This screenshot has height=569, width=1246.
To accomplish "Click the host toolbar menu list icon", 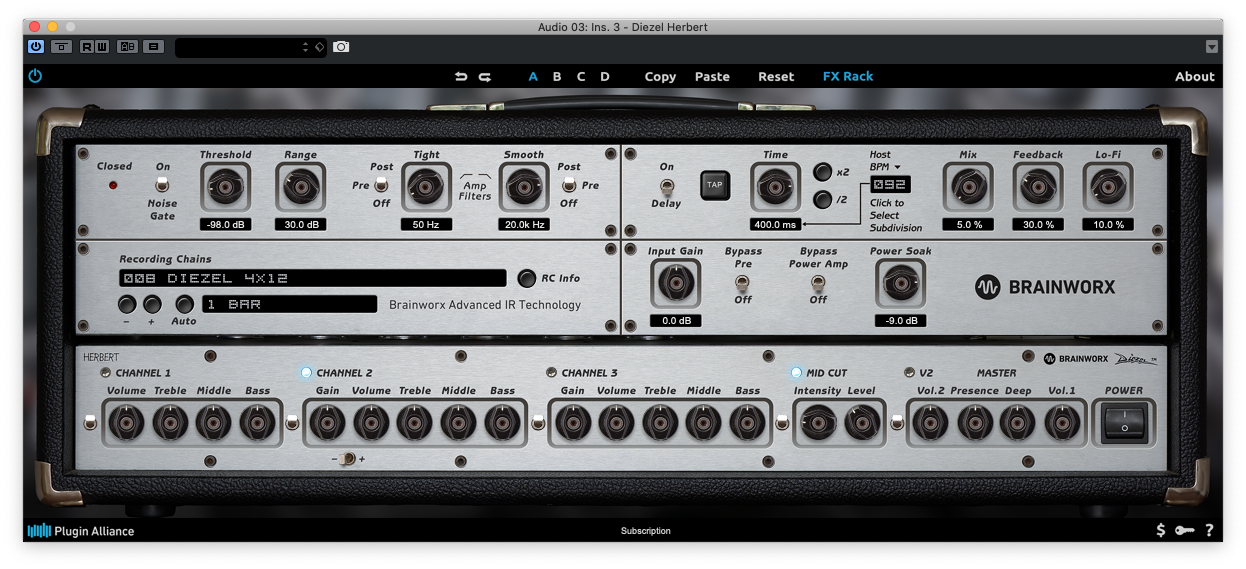I will tap(153, 46).
